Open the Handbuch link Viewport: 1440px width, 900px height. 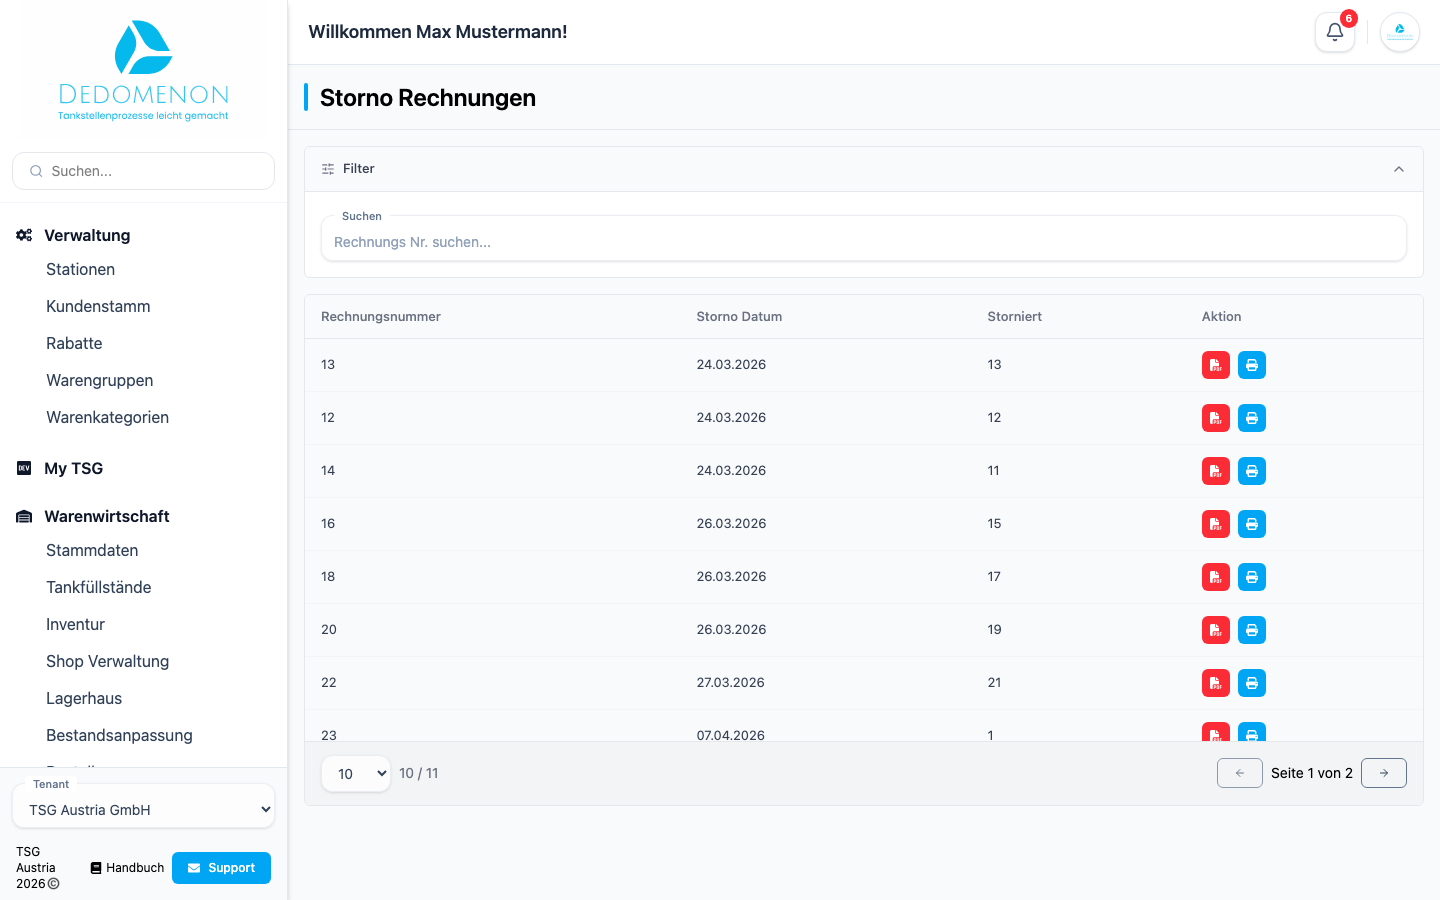coord(127,868)
